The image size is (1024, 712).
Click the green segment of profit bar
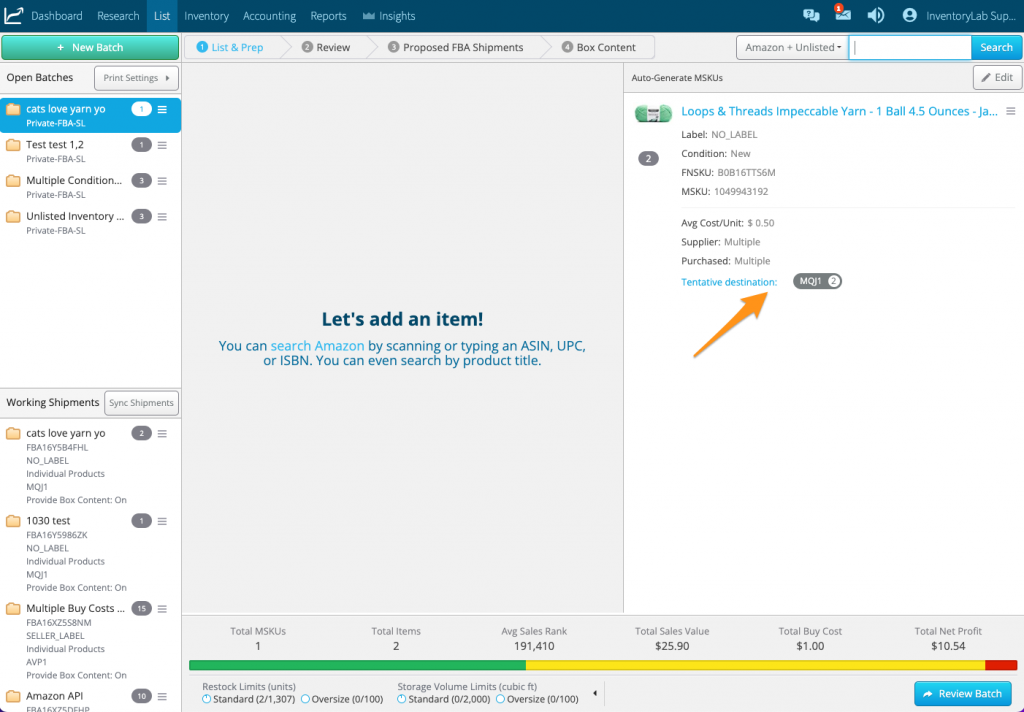[357, 665]
